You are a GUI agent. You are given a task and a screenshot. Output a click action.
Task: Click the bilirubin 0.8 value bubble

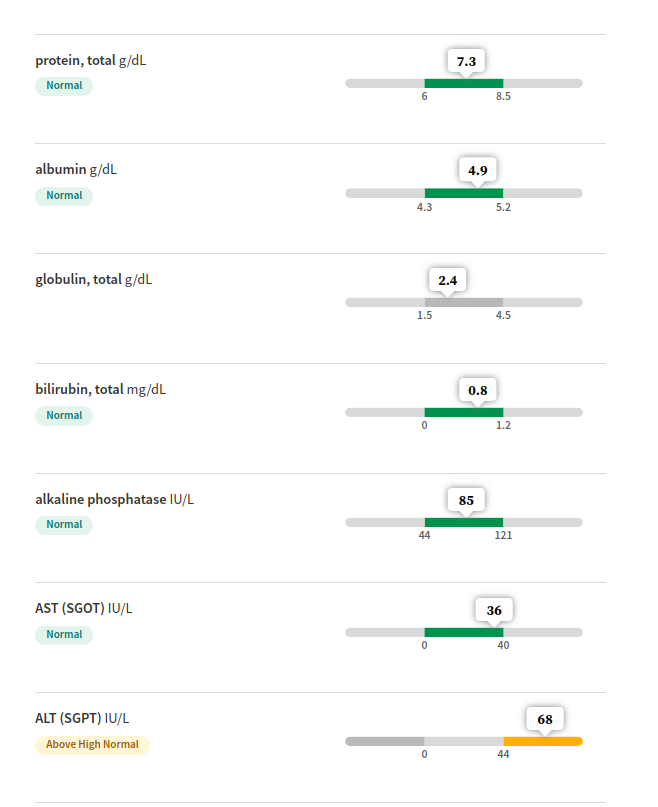pyautogui.click(x=477, y=391)
